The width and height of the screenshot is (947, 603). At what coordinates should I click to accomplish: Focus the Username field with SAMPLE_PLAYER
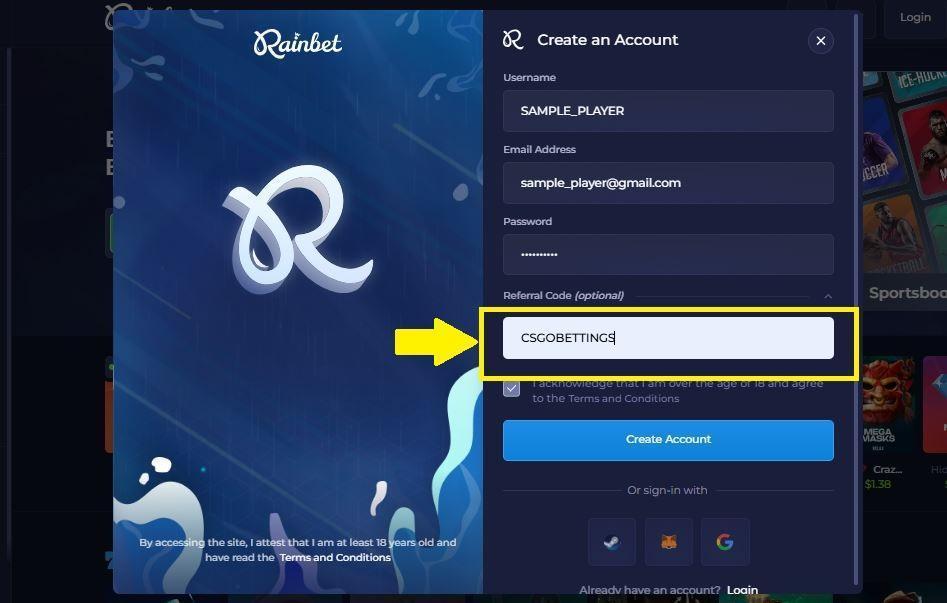(668, 111)
